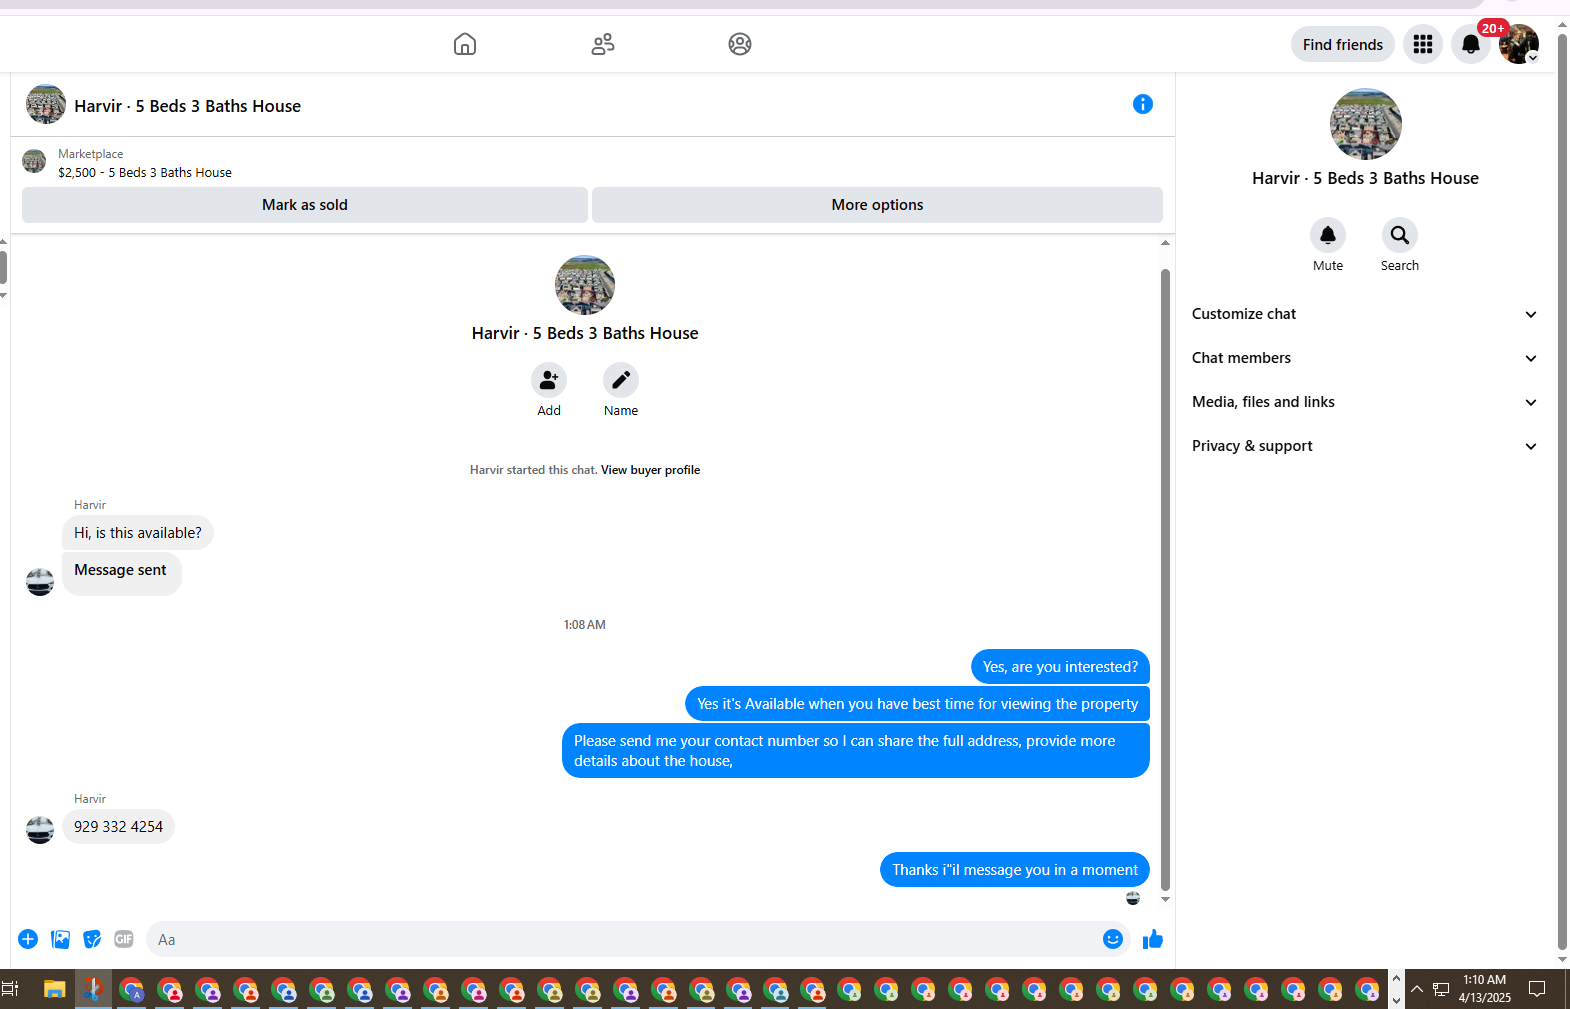
Task: Click the chat message list scrollbar
Action: pyautogui.click(x=1165, y=578)
